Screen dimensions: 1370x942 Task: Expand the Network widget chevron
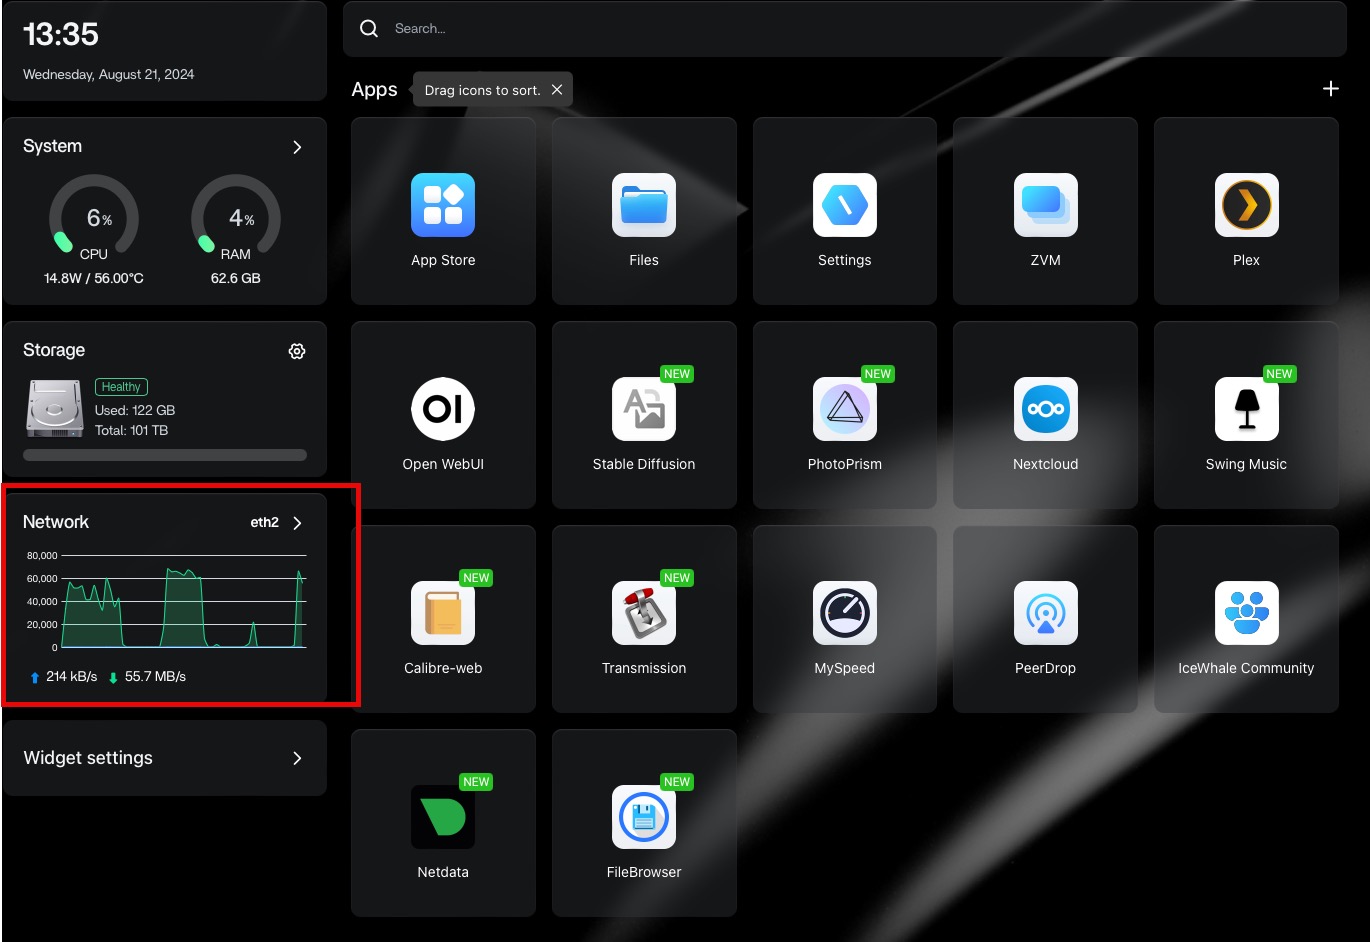tap(297, 523)
